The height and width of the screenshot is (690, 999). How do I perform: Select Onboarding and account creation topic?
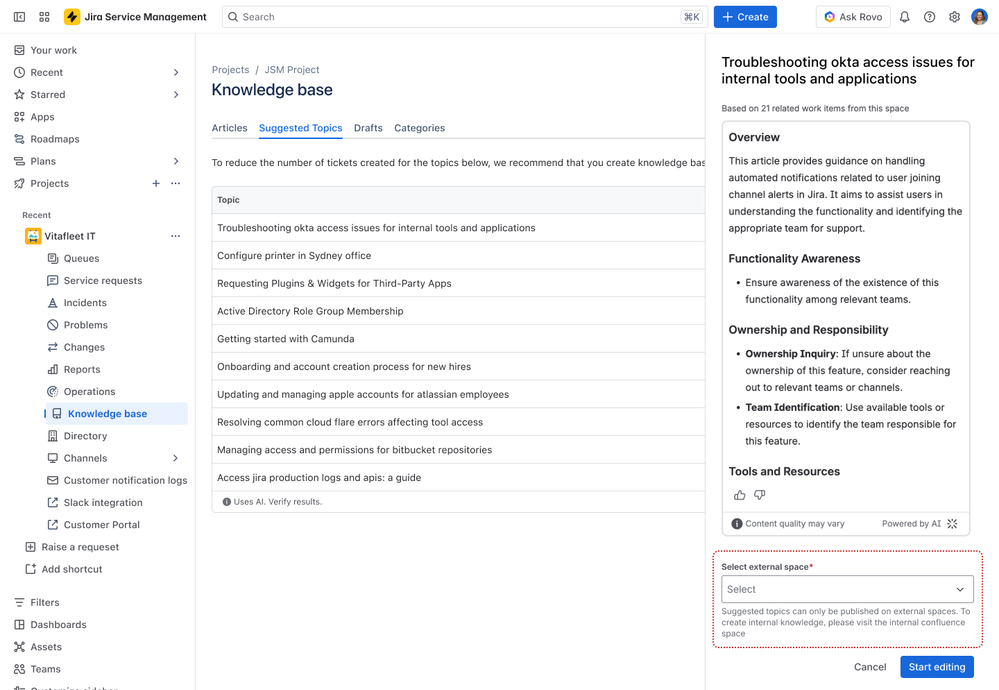459,367
